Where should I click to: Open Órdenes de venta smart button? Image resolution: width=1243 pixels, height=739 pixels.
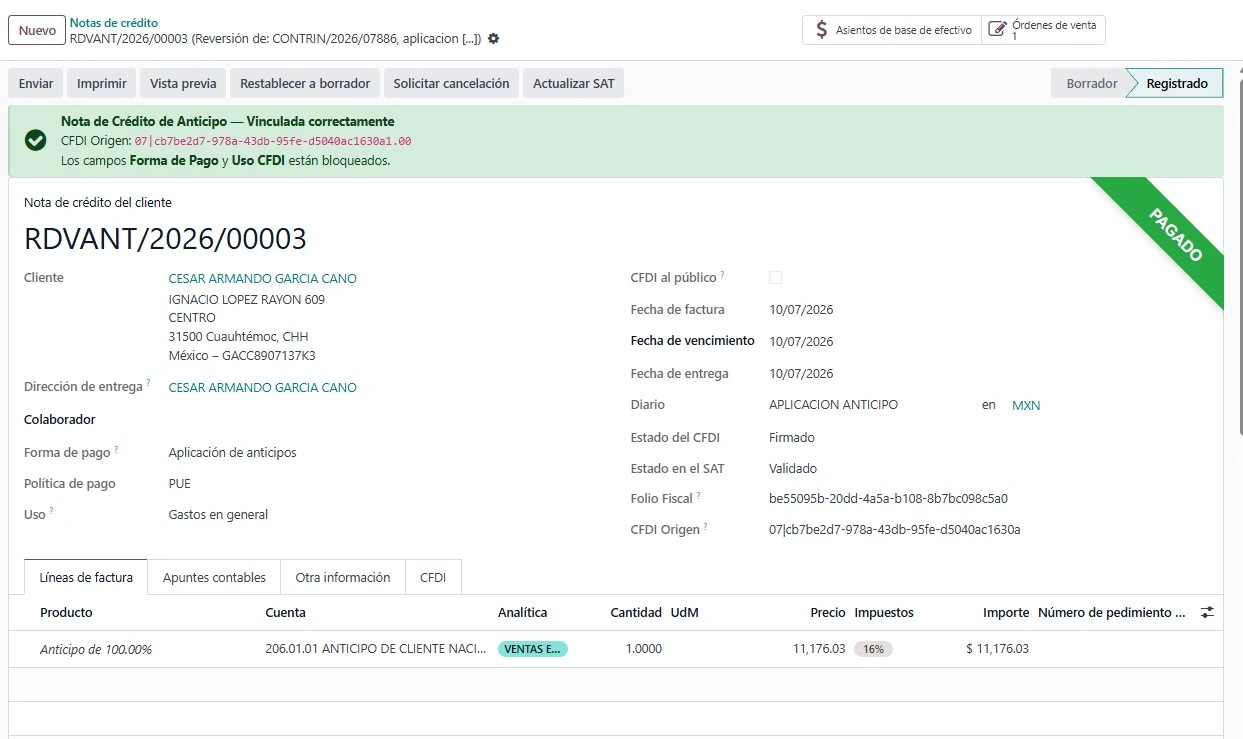[x=1043, y=30]
